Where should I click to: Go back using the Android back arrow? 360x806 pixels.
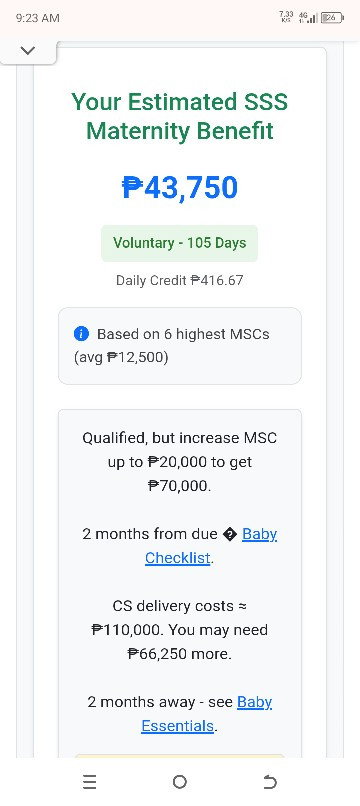click(269, 782)
